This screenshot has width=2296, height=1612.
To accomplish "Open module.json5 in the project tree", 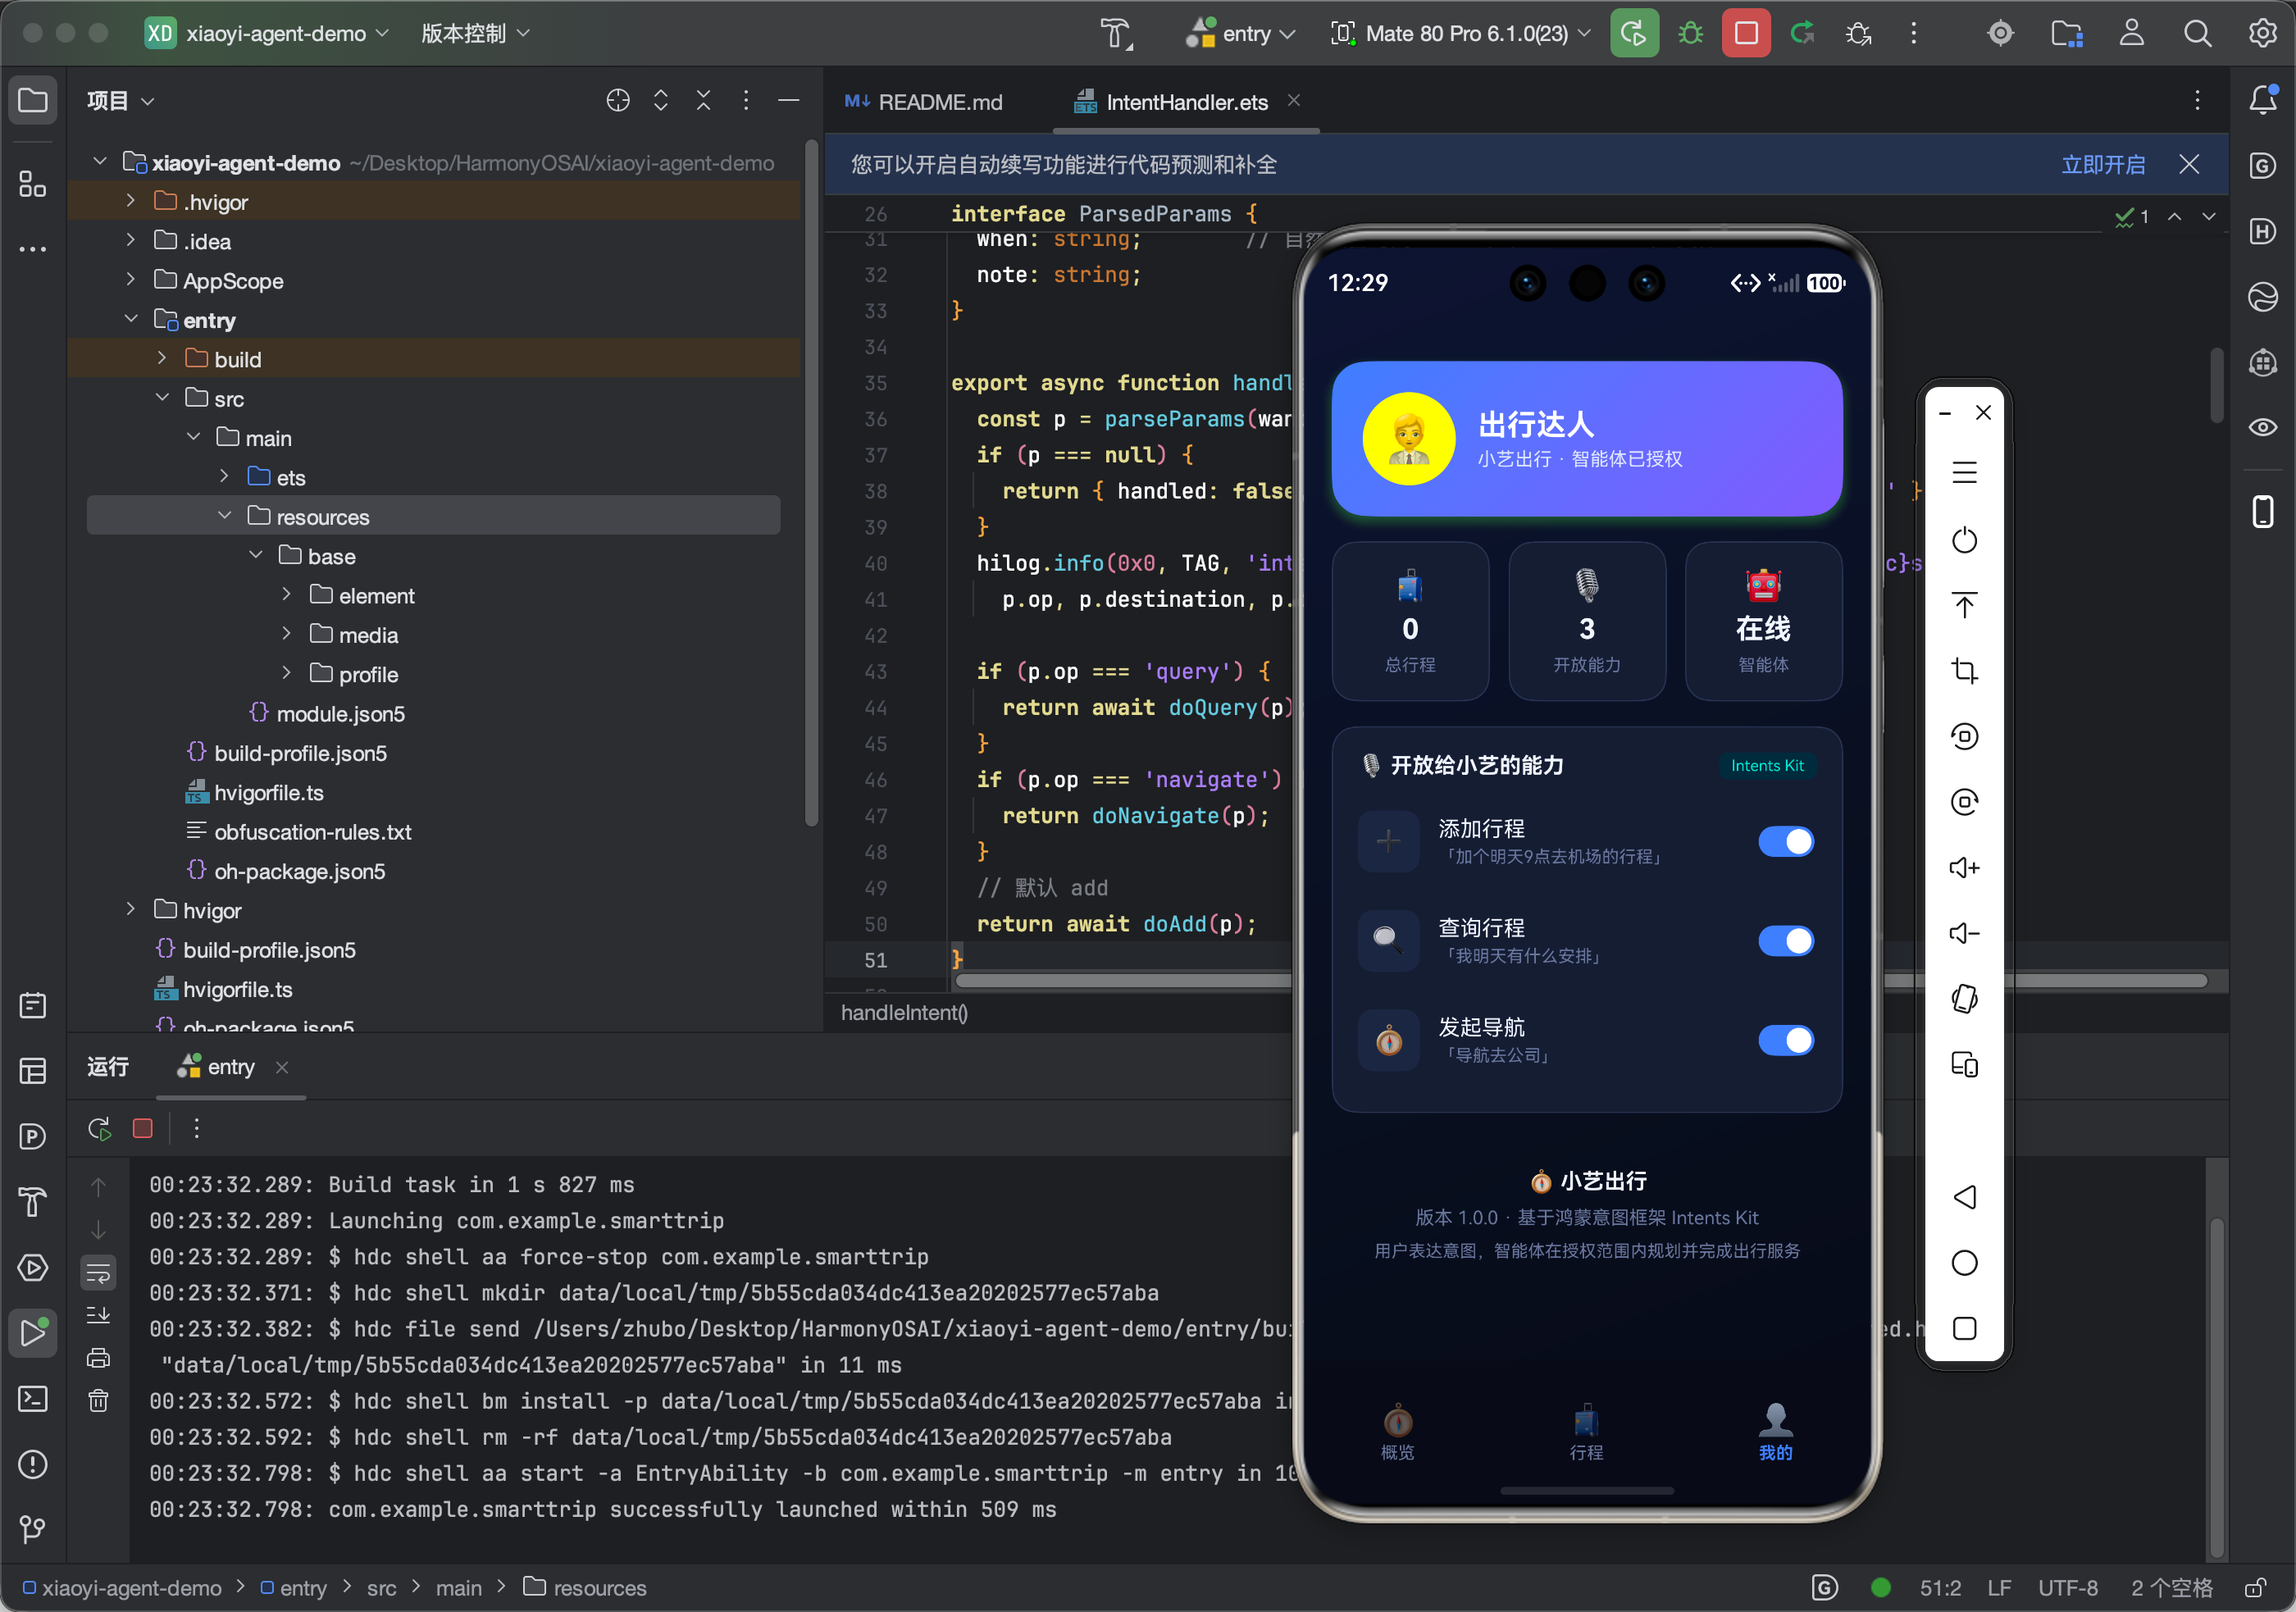I will point(340,713).
